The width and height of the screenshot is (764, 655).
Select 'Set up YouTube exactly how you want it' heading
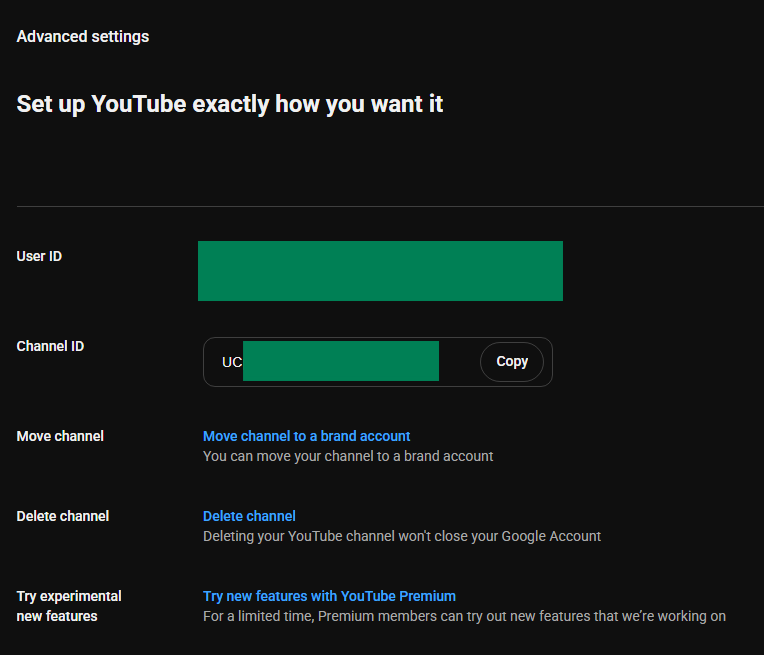[x=230, y=104]
